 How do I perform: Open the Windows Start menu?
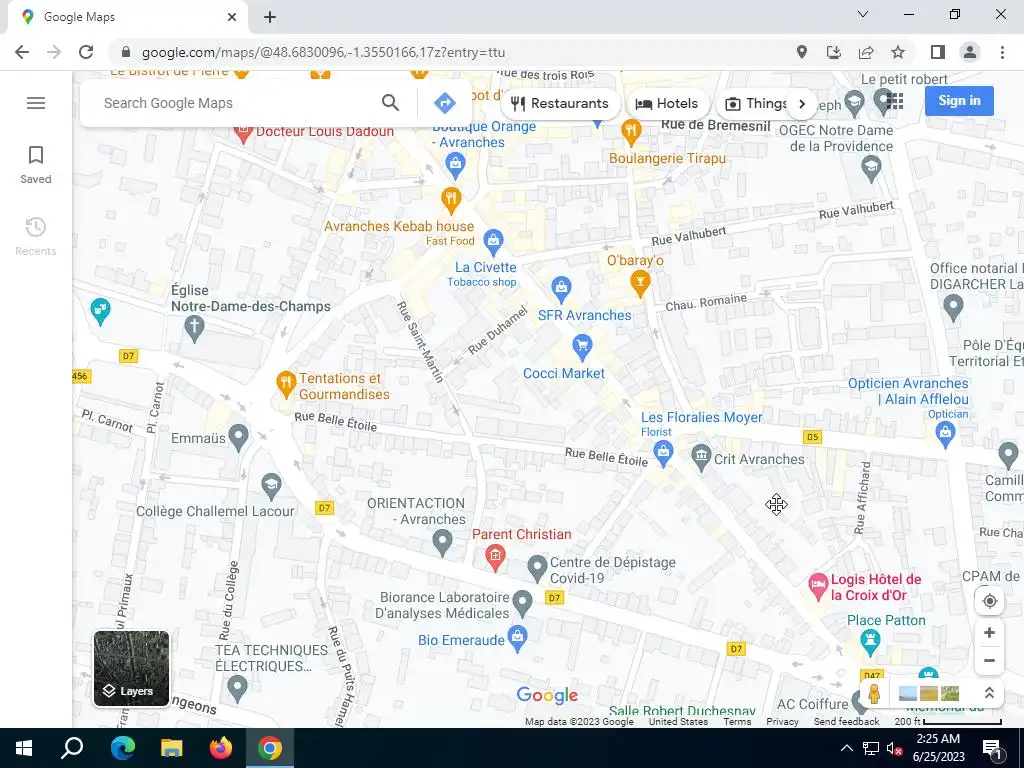point(24,748)
